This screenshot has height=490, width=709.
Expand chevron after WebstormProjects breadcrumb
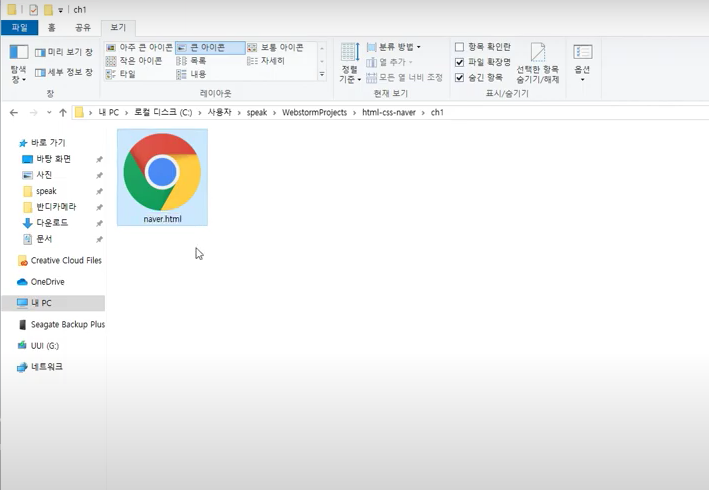click(354, 113)
